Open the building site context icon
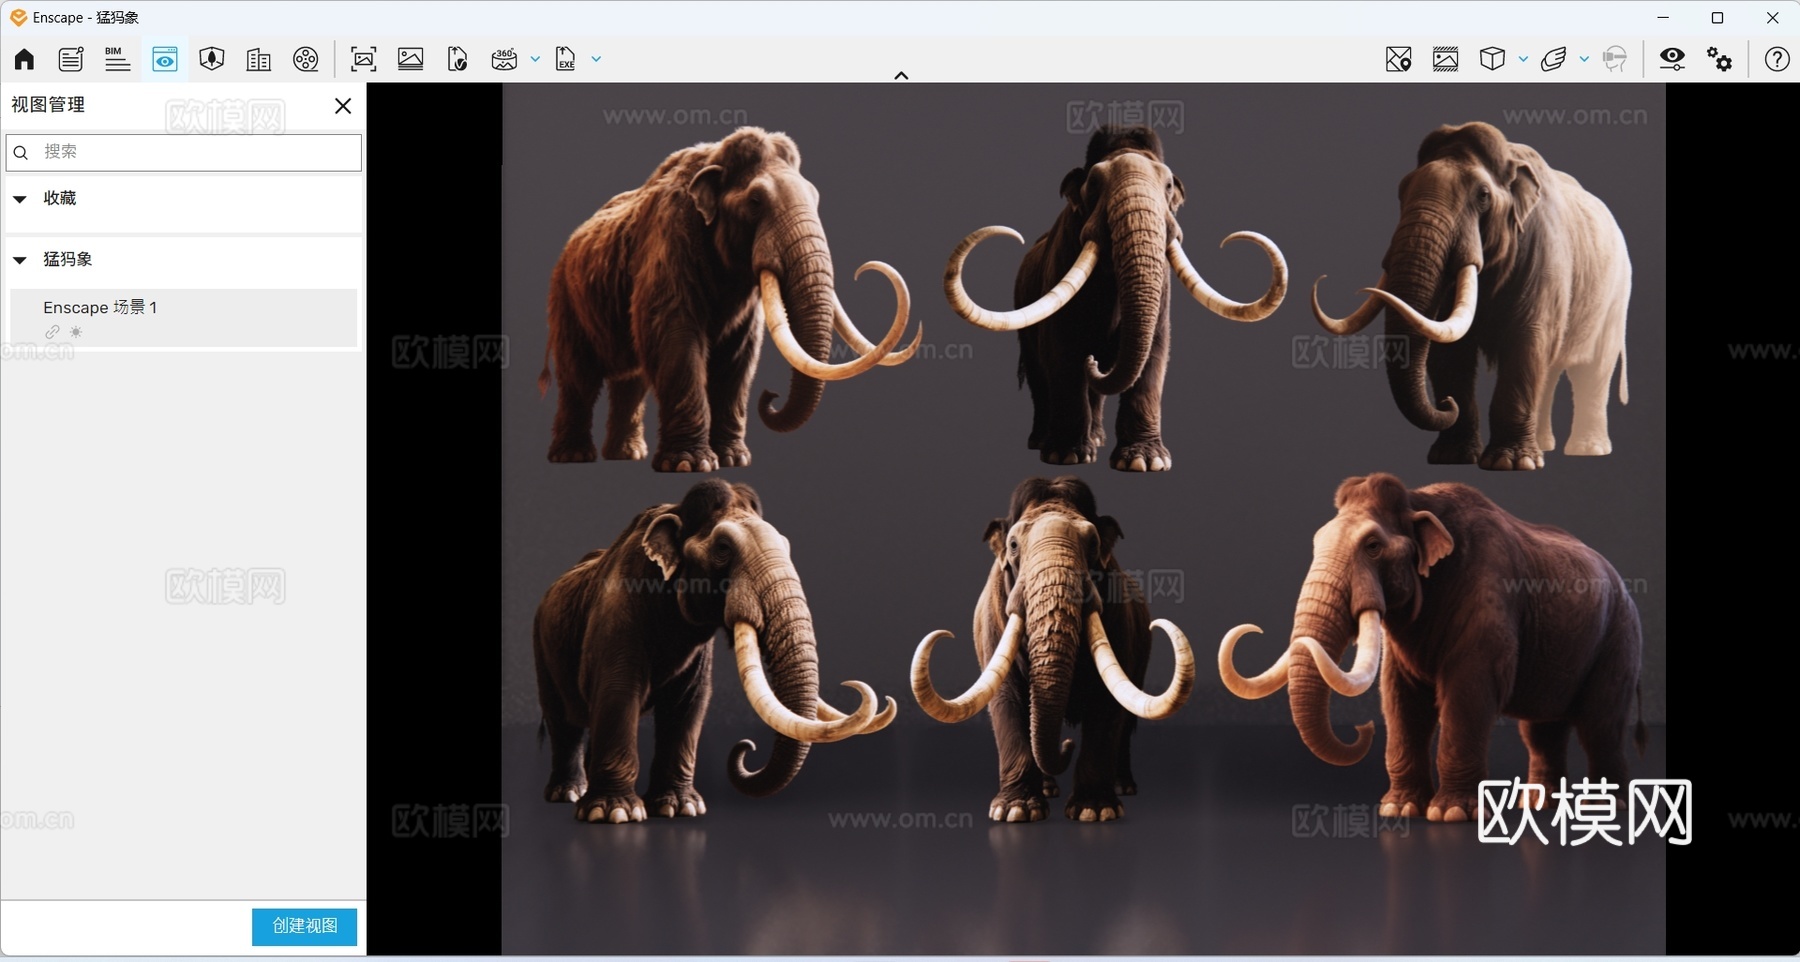The height and width of the screenshot is (962, 1800). (258, 59)
